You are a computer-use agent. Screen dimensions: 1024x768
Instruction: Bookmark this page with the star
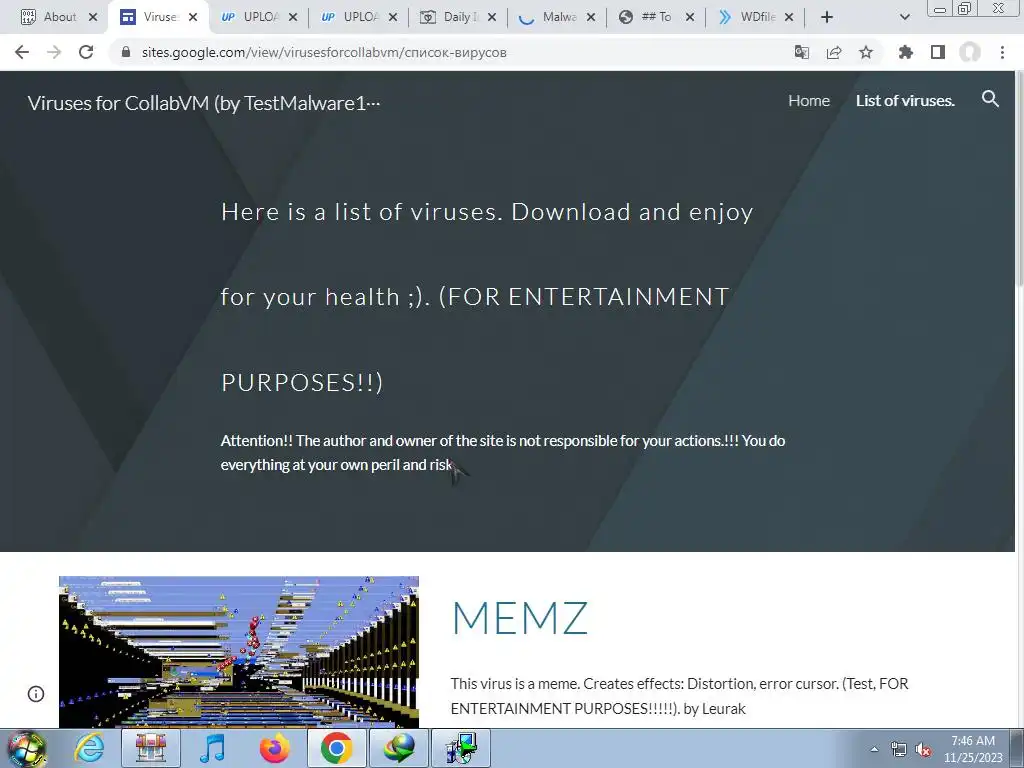[x=866, y=52]
